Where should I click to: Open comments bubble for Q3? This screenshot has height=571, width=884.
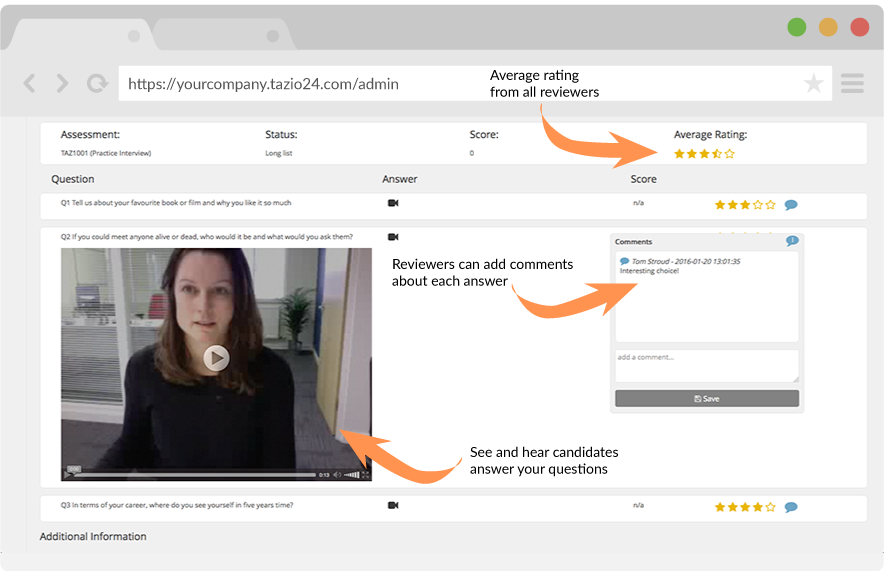pyautogui.click(x=791, y=507)
